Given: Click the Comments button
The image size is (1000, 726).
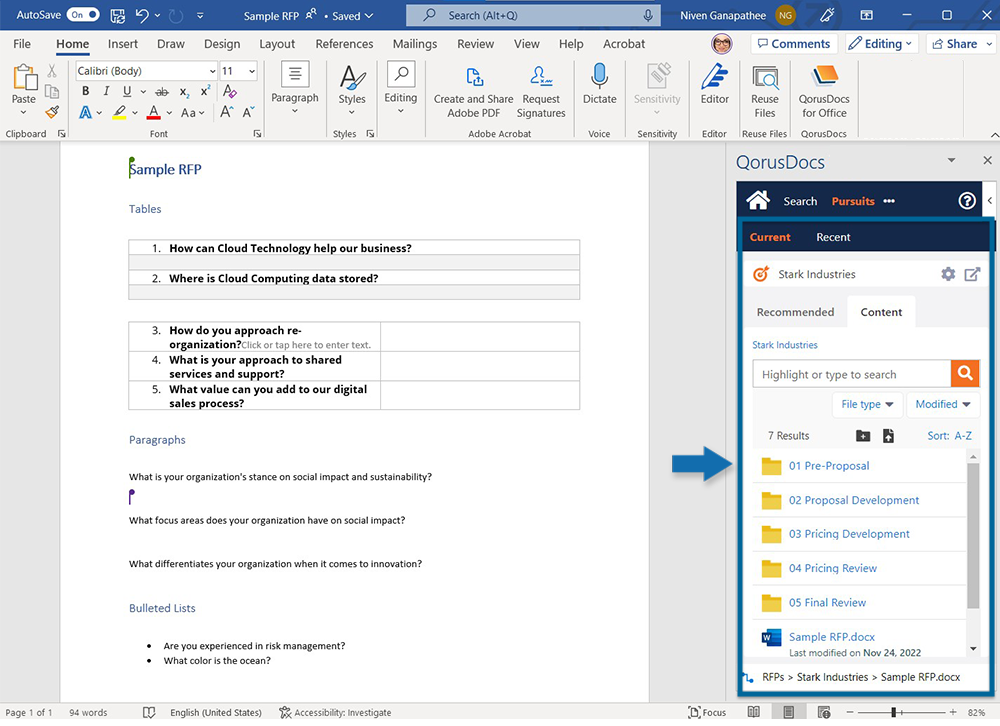Looking at the screenshot, I should 793,44.
